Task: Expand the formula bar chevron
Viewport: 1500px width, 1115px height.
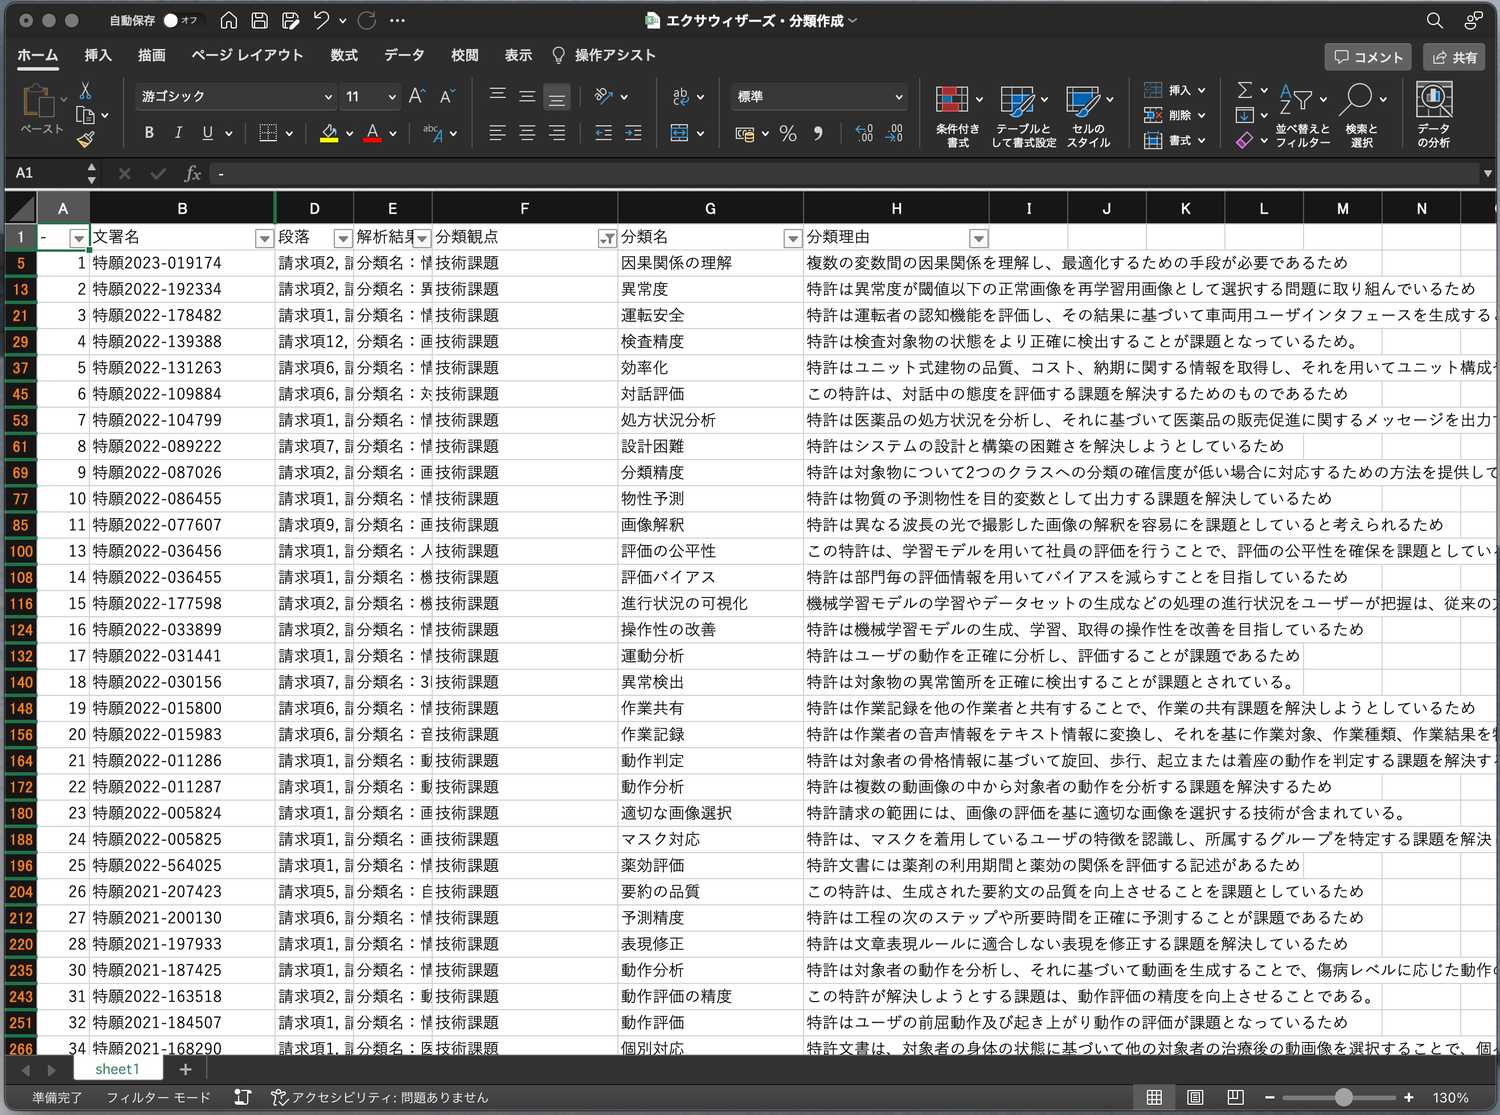Action: [x=1487, y=173]
